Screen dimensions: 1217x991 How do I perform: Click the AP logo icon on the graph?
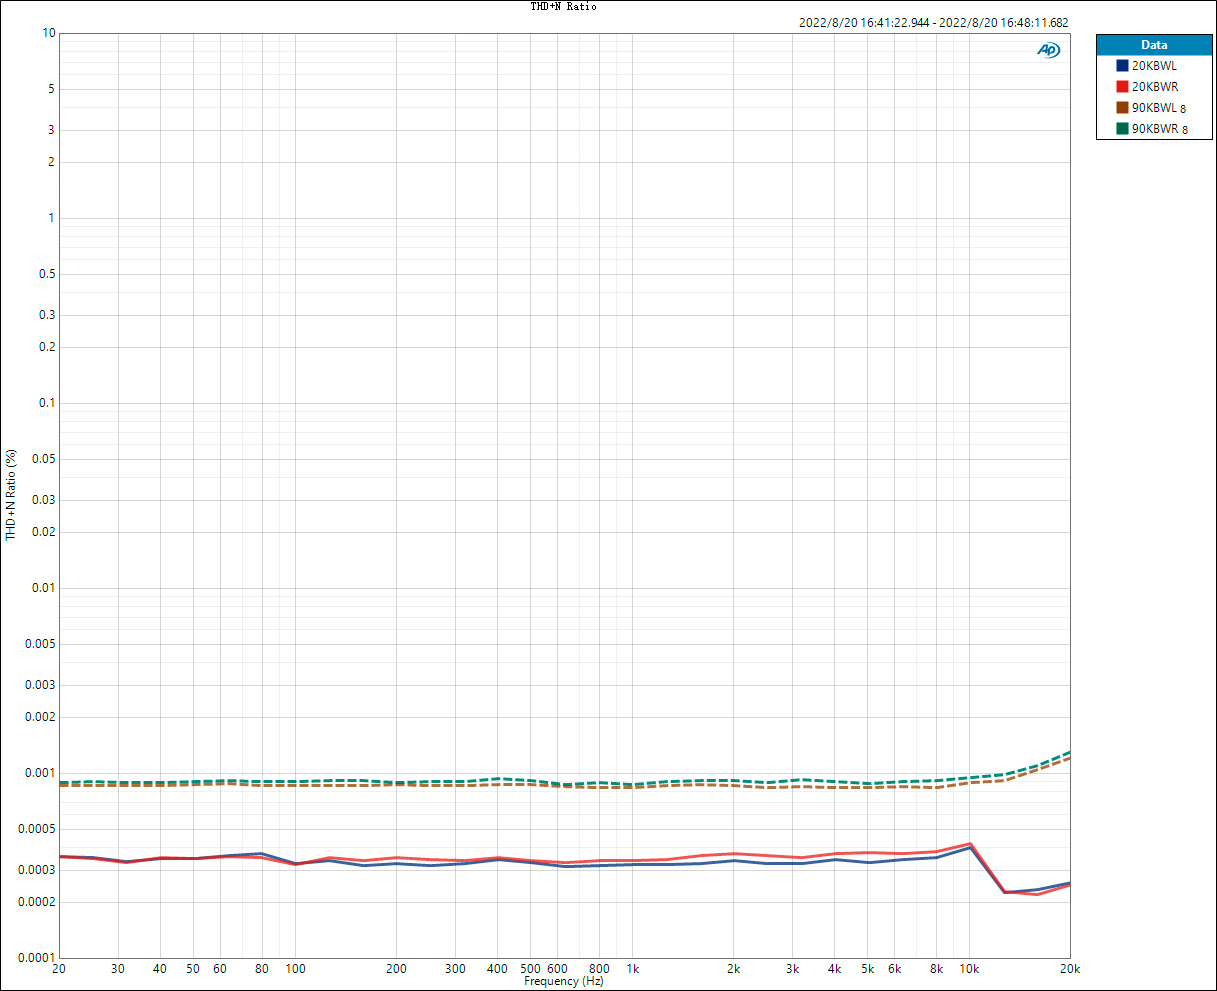click(1048, 50)
